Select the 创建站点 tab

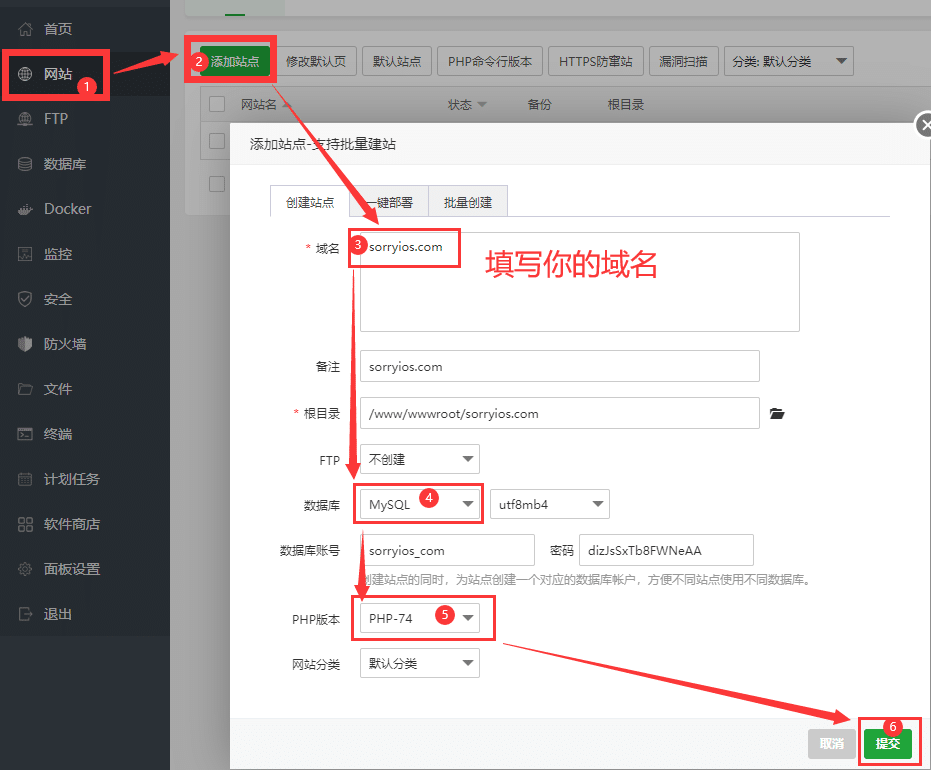tap(310, 202)
